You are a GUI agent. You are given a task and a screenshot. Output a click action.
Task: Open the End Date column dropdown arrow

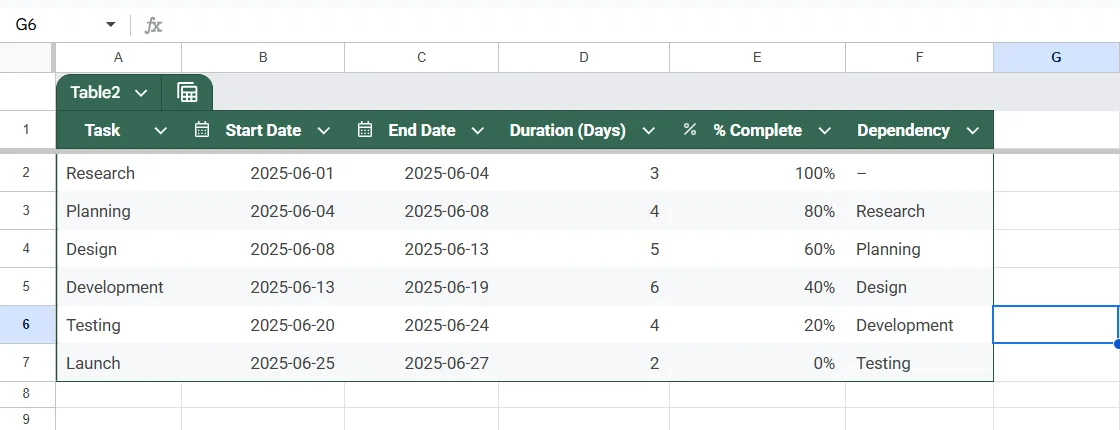[478, 131]
